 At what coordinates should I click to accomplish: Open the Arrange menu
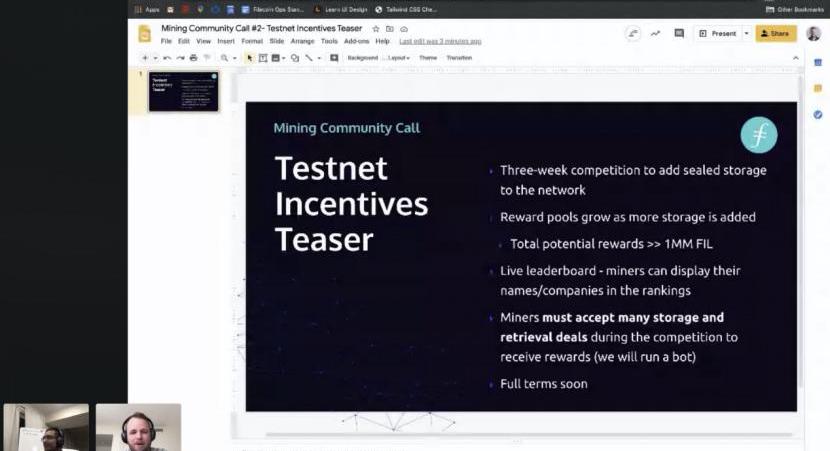tap(302, 41)
